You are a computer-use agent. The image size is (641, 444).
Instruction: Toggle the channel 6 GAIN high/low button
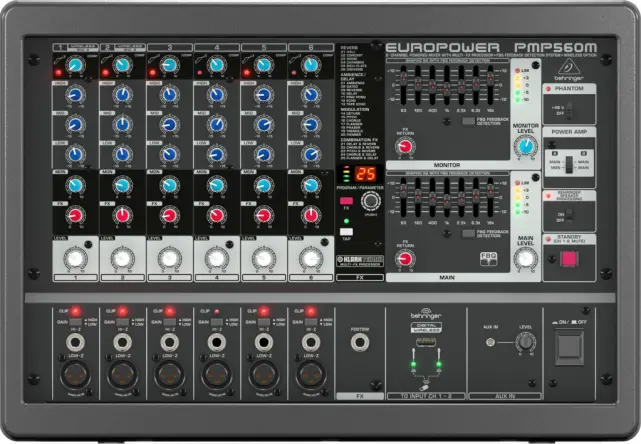(311, 322)
